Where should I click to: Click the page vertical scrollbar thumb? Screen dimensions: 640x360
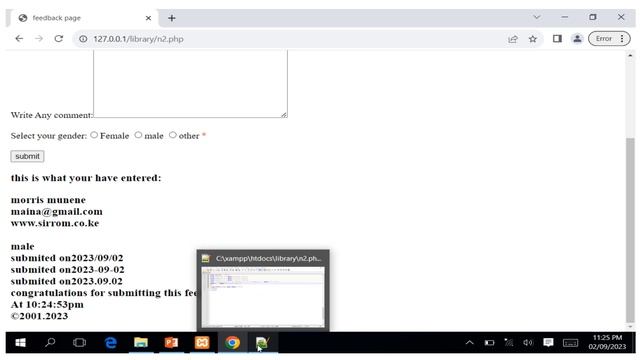[631, 231]
